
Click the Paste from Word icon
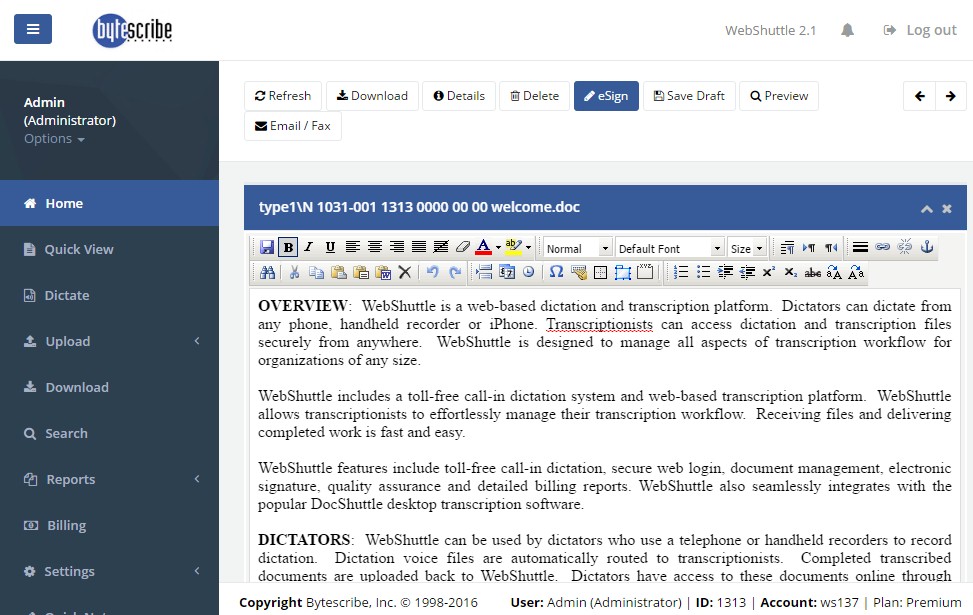click(x=383, y=272)
